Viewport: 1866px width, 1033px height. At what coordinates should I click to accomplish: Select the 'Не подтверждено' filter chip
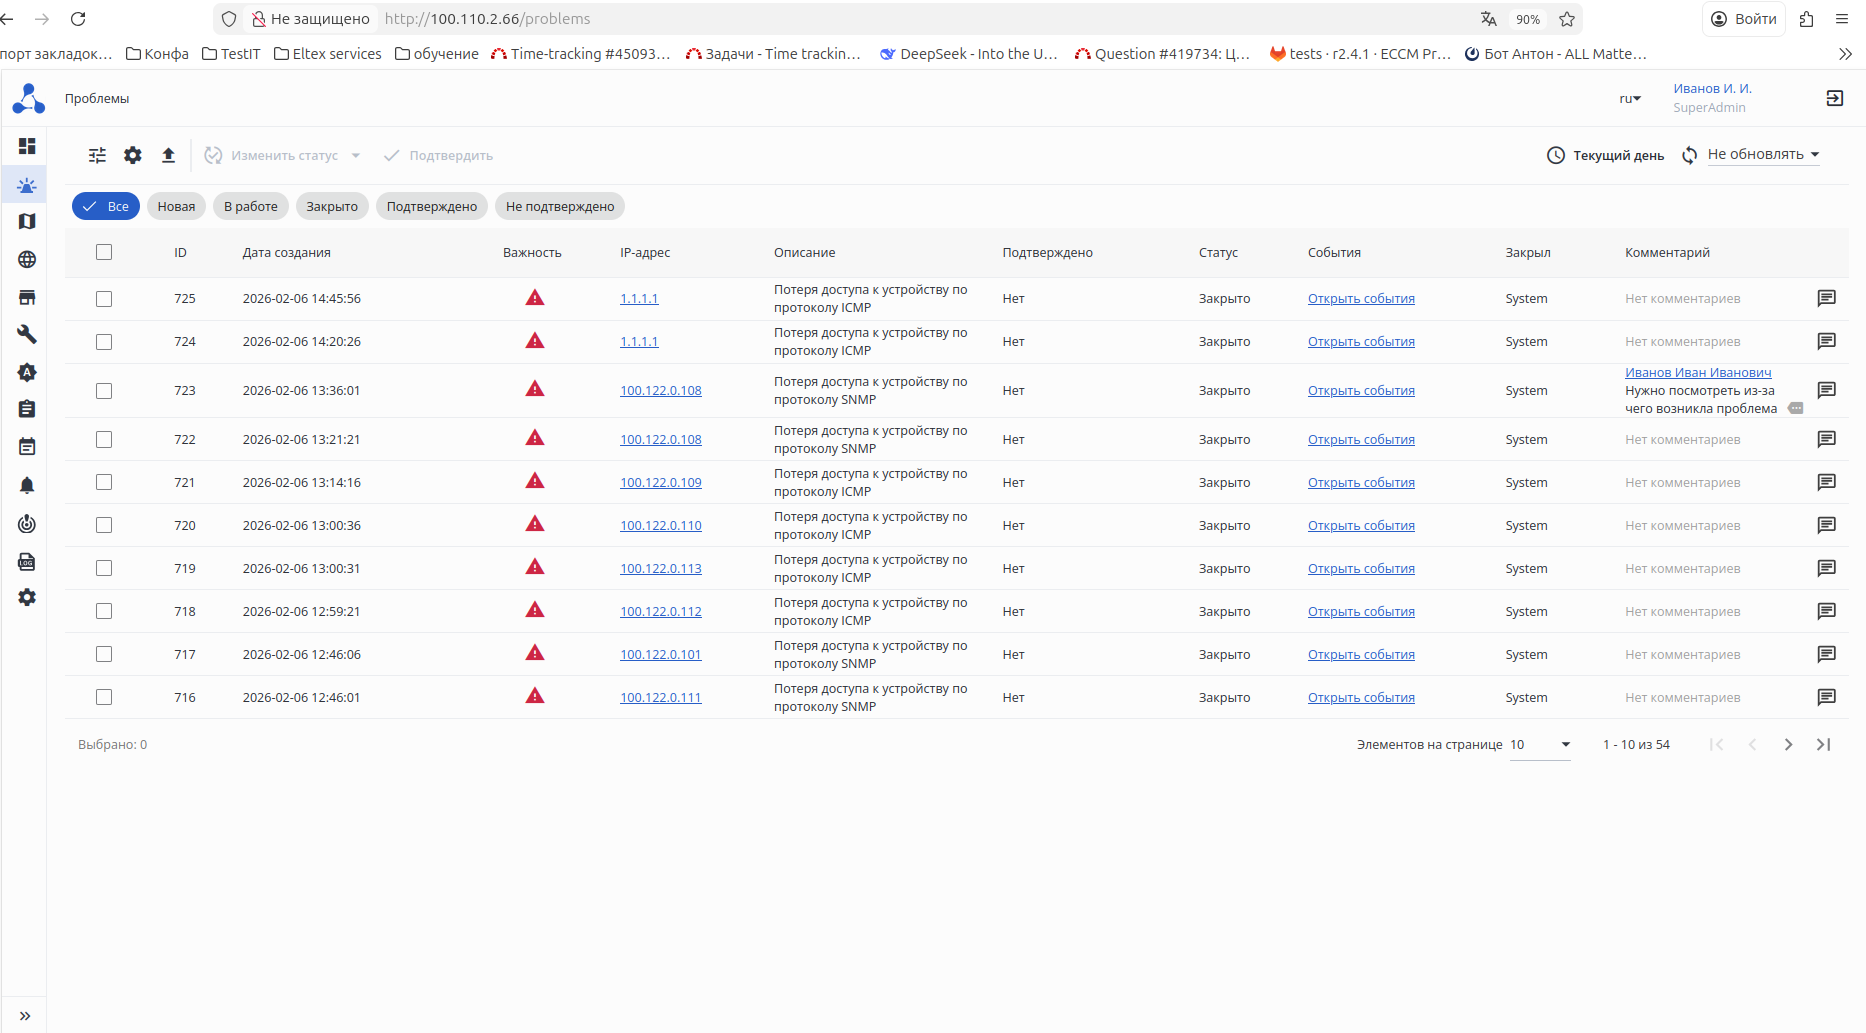(560, 207)
